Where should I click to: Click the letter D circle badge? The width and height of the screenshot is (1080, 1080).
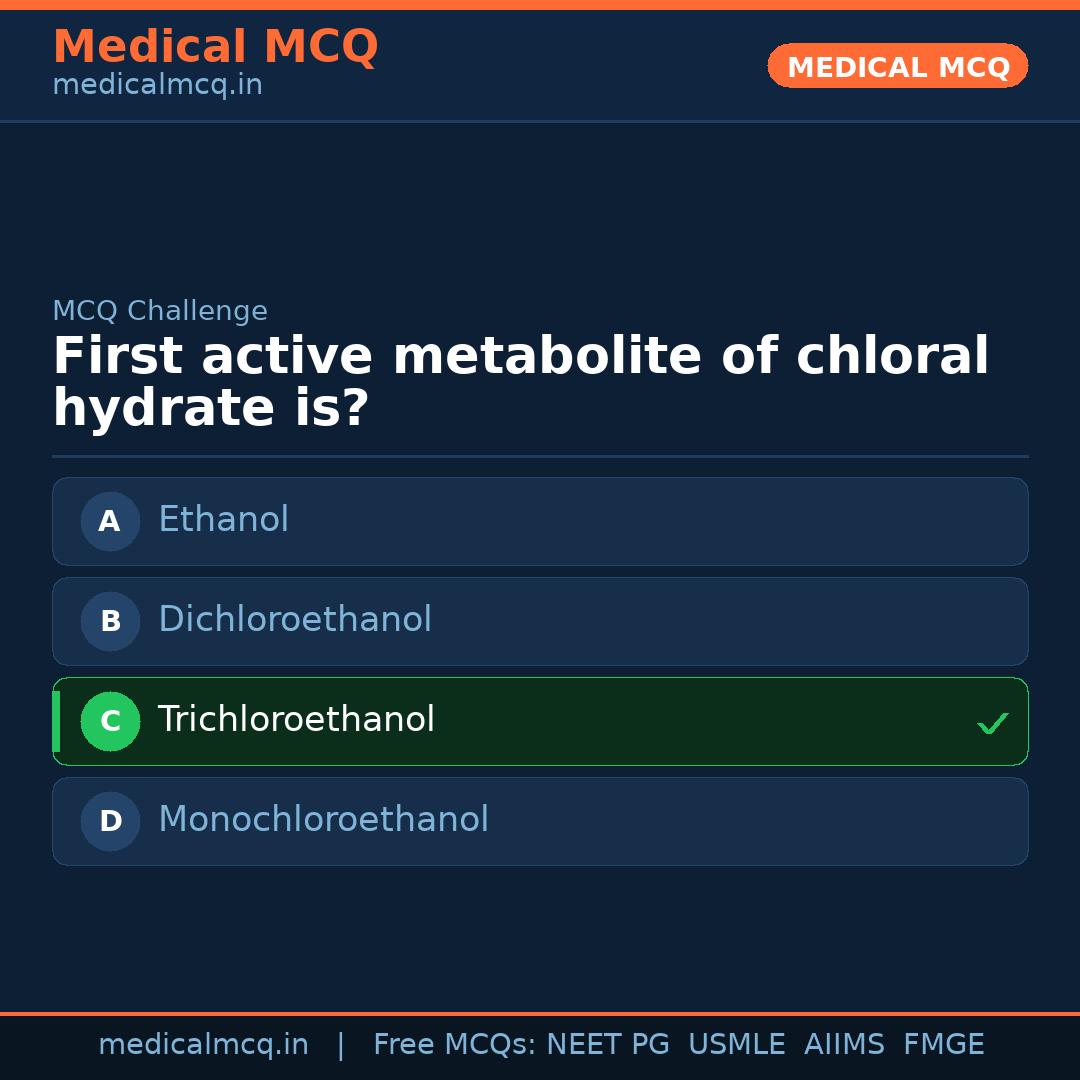(x=110, y=821)
